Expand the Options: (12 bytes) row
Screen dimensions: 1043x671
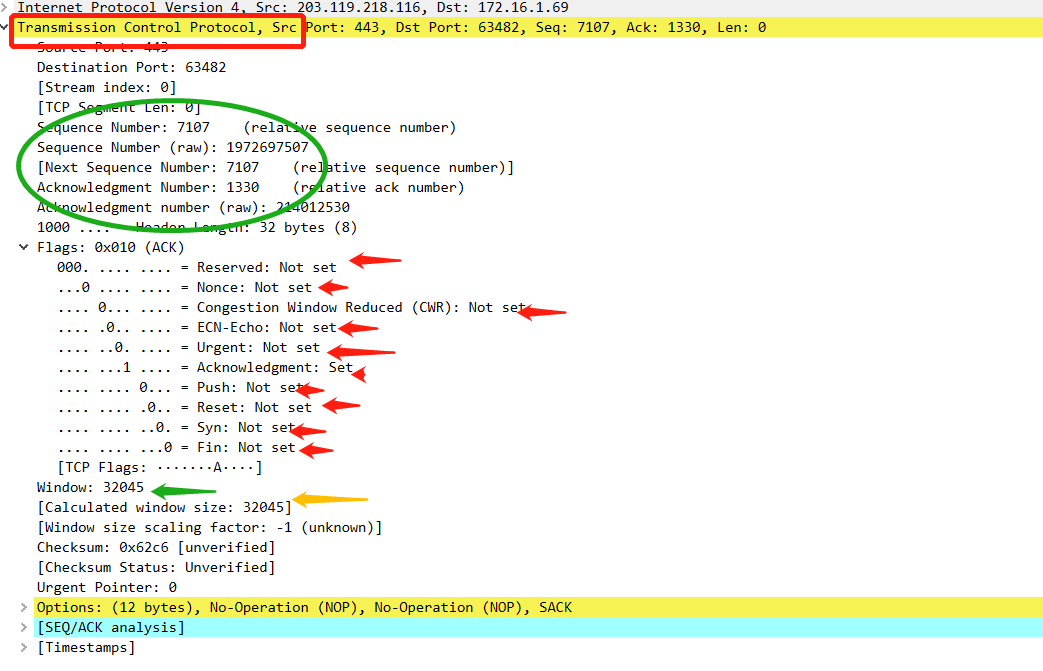pyautogui.click(x=24, y=607)
